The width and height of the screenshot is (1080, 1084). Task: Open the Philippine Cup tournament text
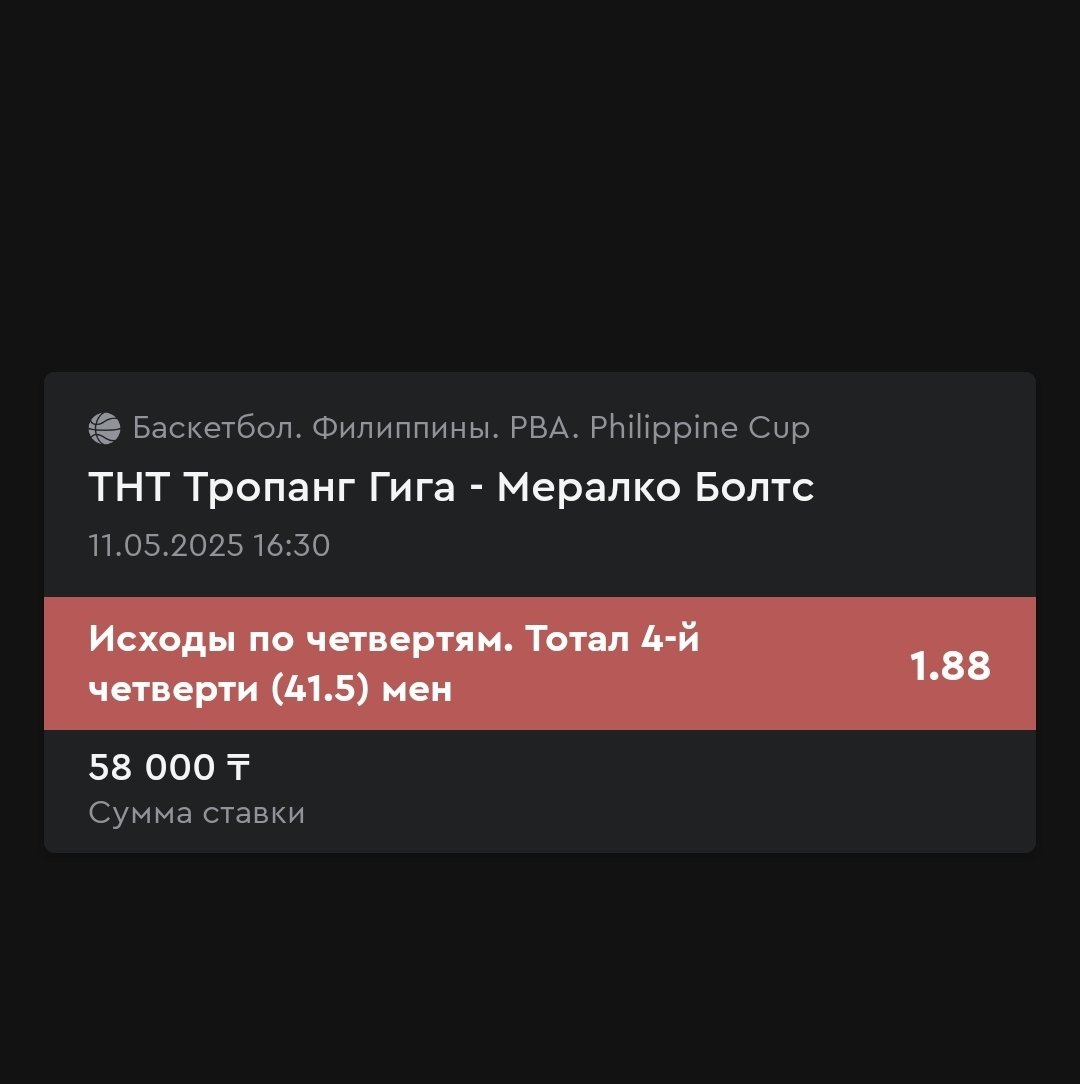(700, 428)
